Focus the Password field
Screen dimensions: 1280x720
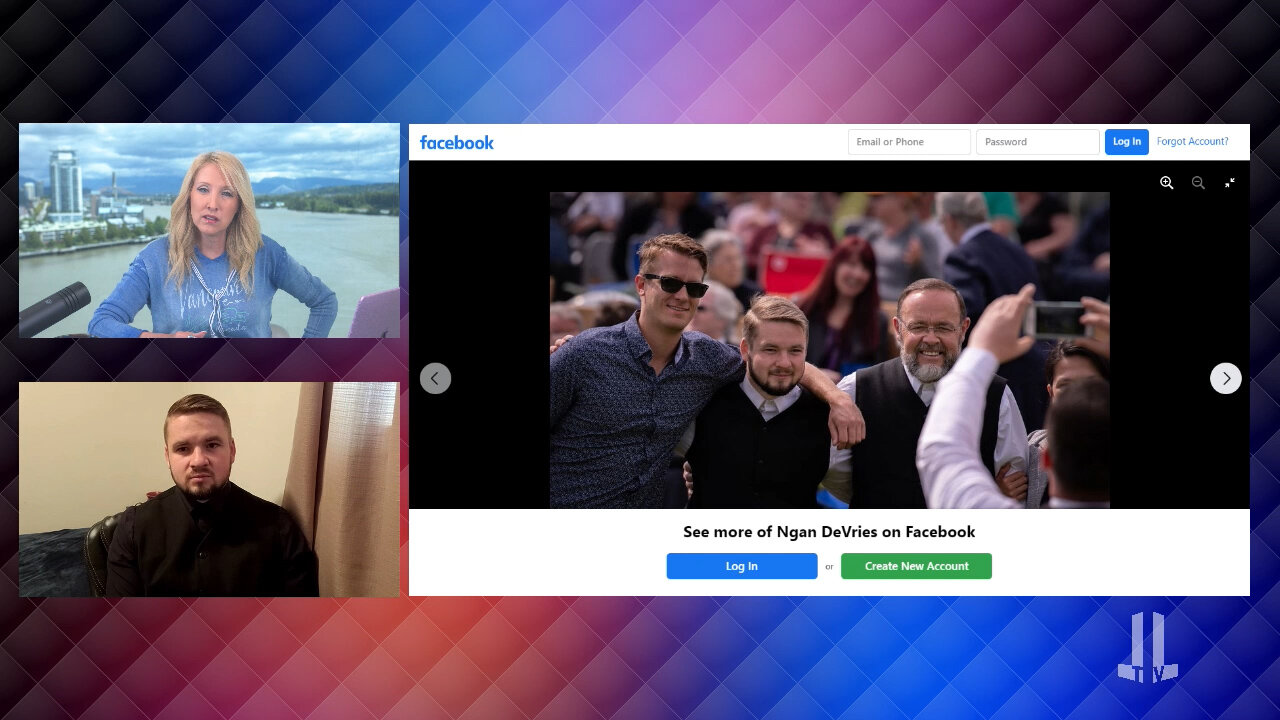pyautogui.click(x=1037, y=142)
